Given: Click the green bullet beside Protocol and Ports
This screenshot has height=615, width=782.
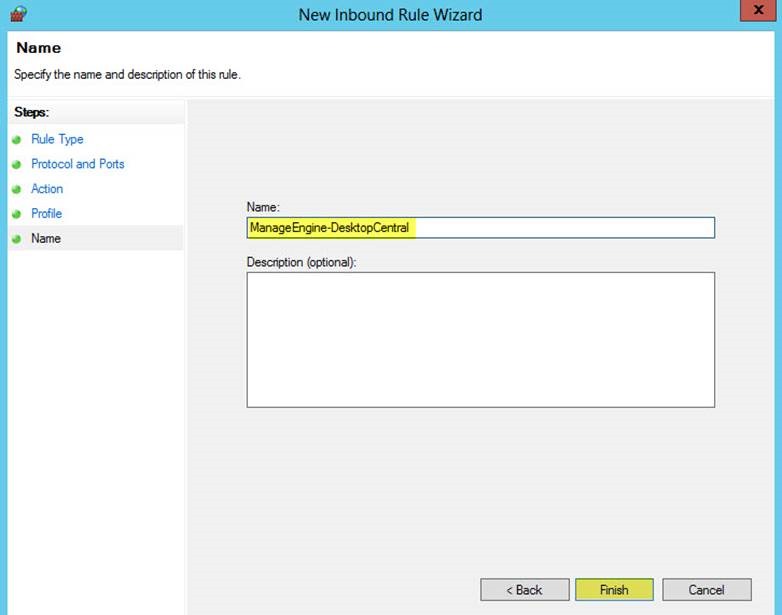Looking at the screenshot, I should (x=16, y=165).
